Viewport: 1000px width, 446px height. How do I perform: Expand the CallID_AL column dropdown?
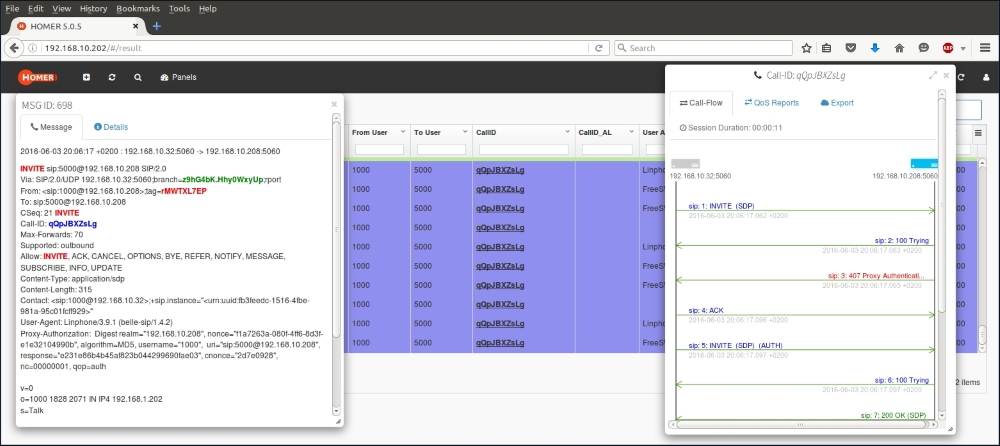(x=631, y=132)
